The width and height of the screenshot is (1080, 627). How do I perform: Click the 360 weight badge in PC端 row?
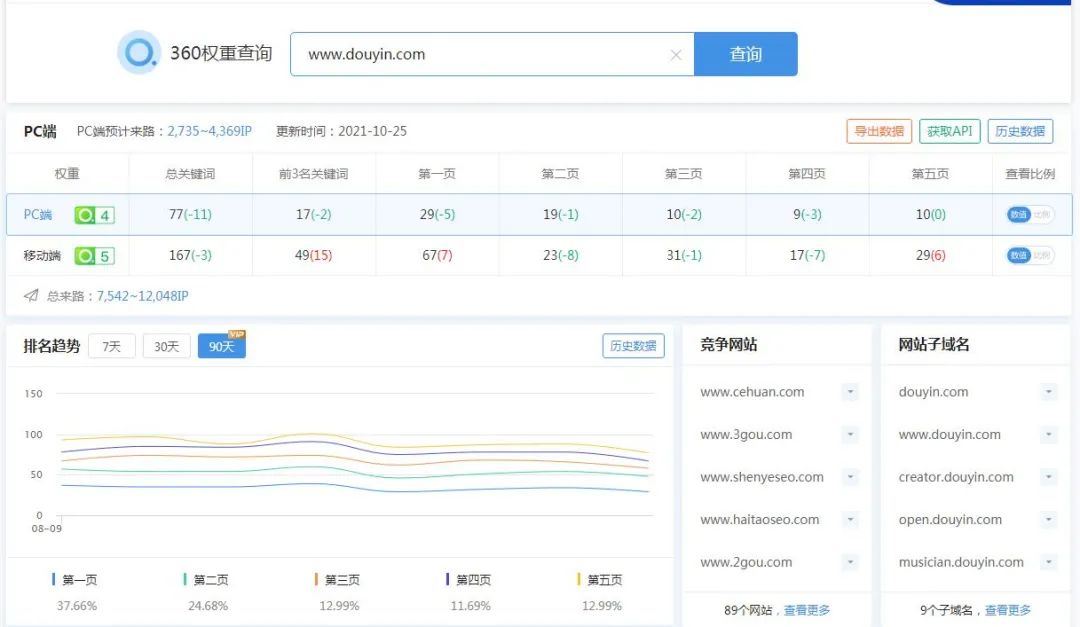click(x=94, y=215)
